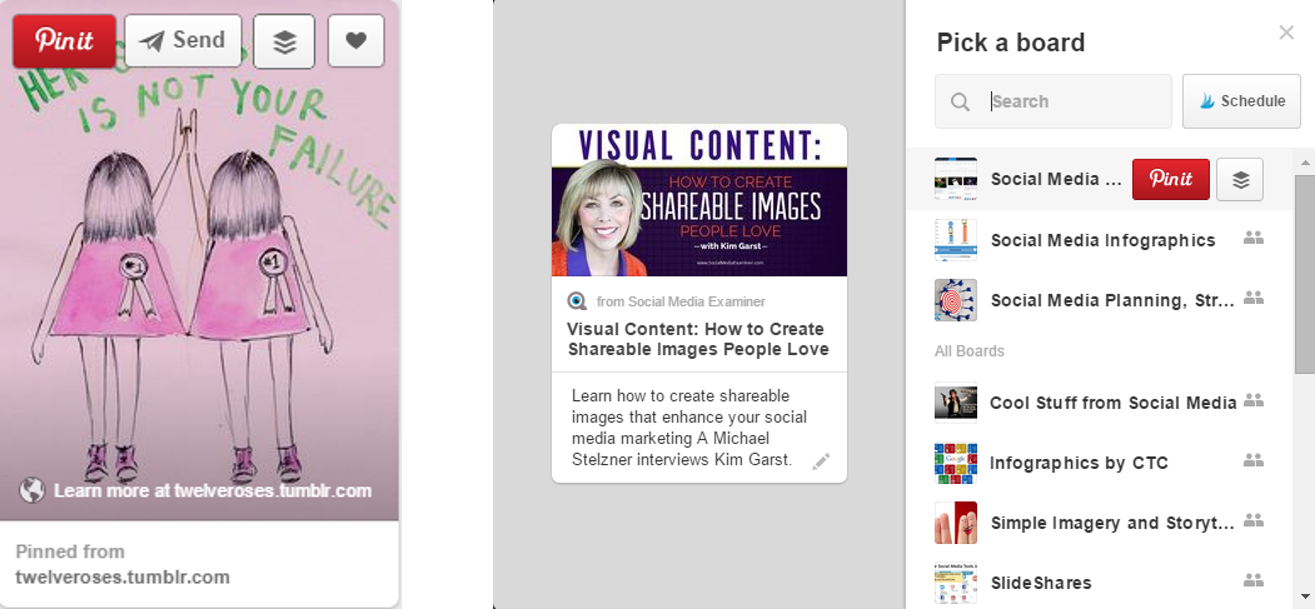Click the Social Media Examiner source icon
The height and width of the screenshot is (609, 1315).
coord(577,301)
